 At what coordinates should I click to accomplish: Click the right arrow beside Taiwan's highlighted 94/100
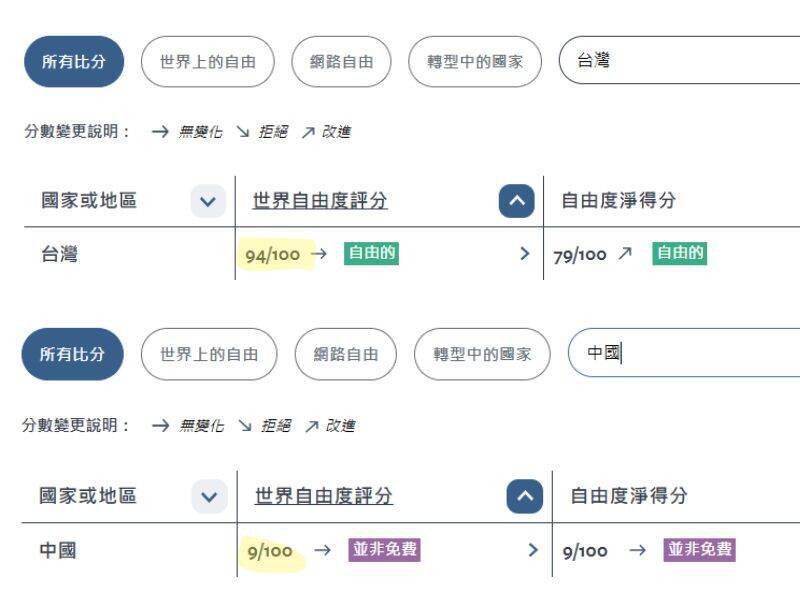319,254
